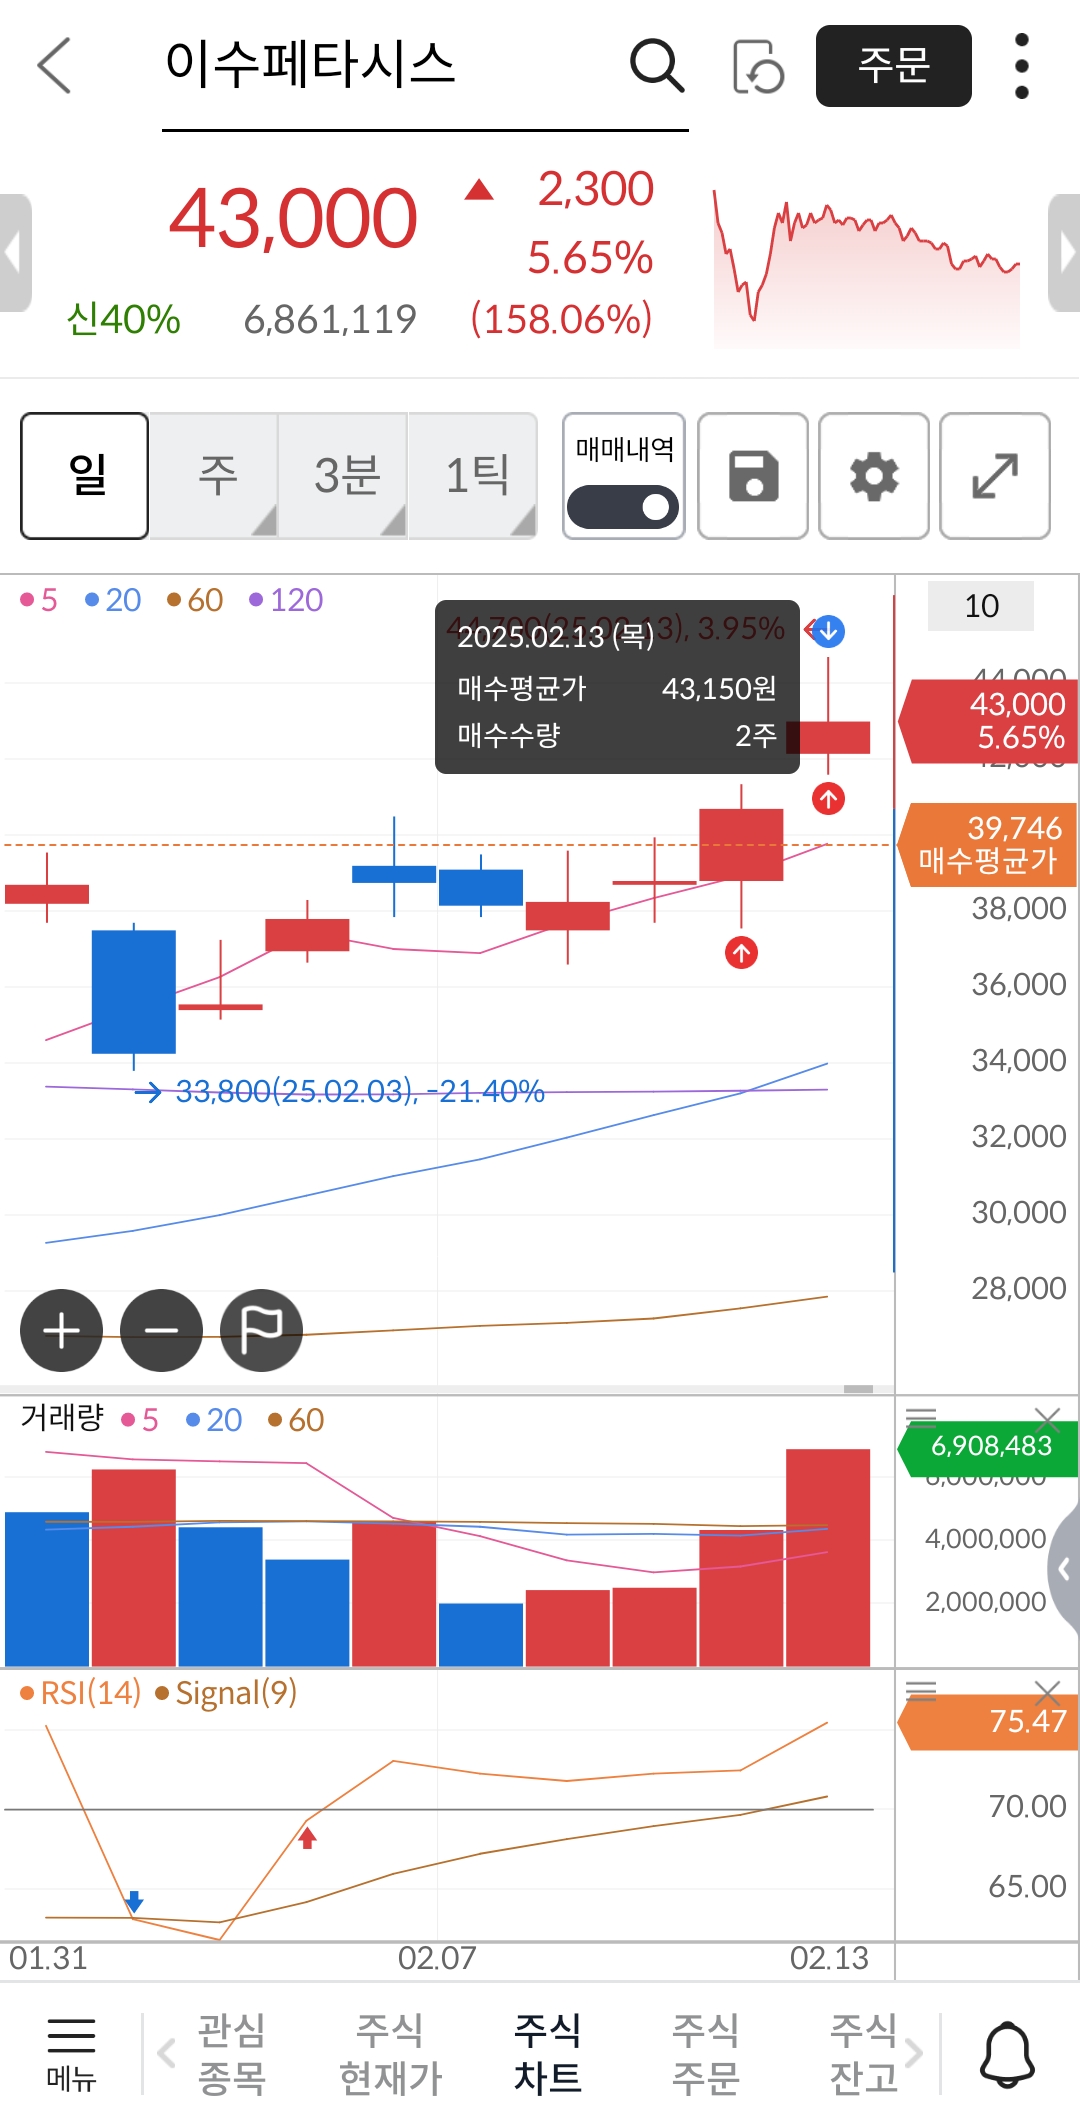Expand the side panel chevron handle
The image size is (1080, 2128).
pos(1065,1569)
